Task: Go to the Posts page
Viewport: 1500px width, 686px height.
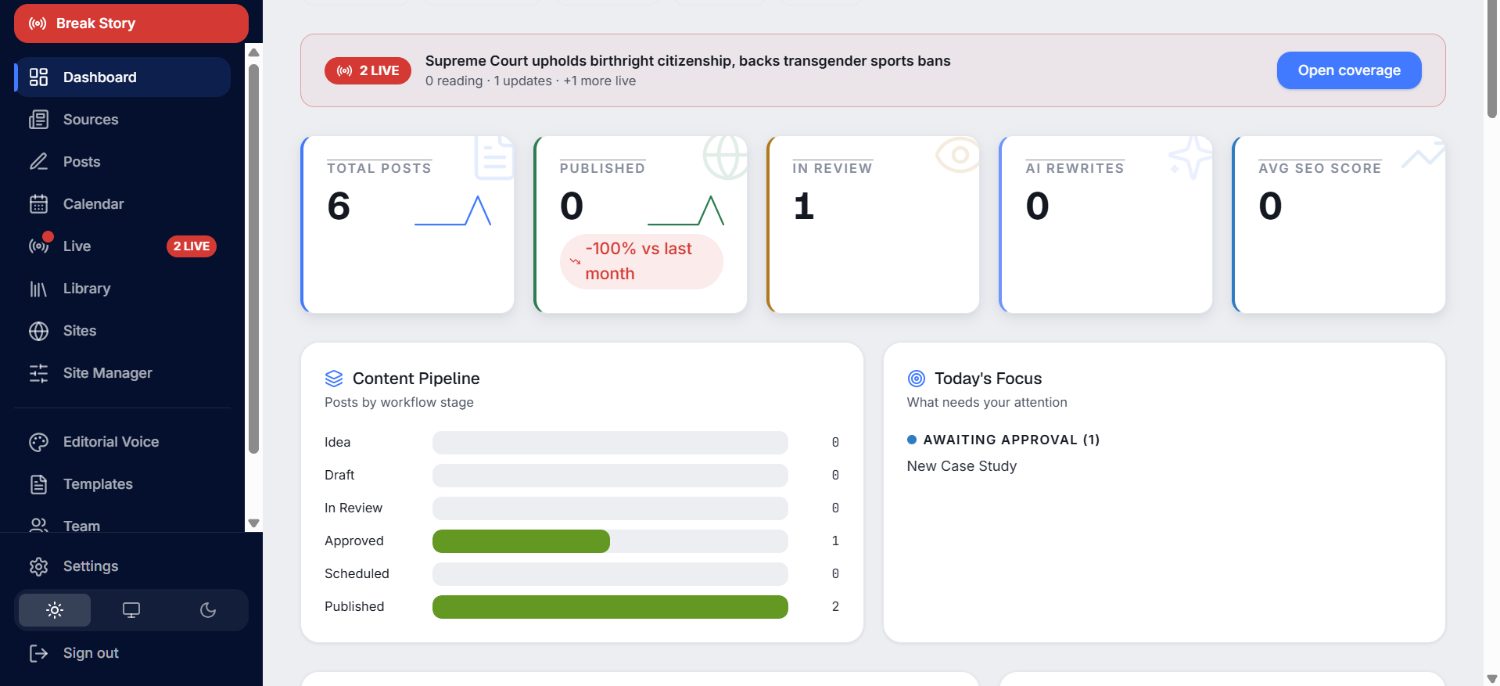Action: [x=122, y=162]
